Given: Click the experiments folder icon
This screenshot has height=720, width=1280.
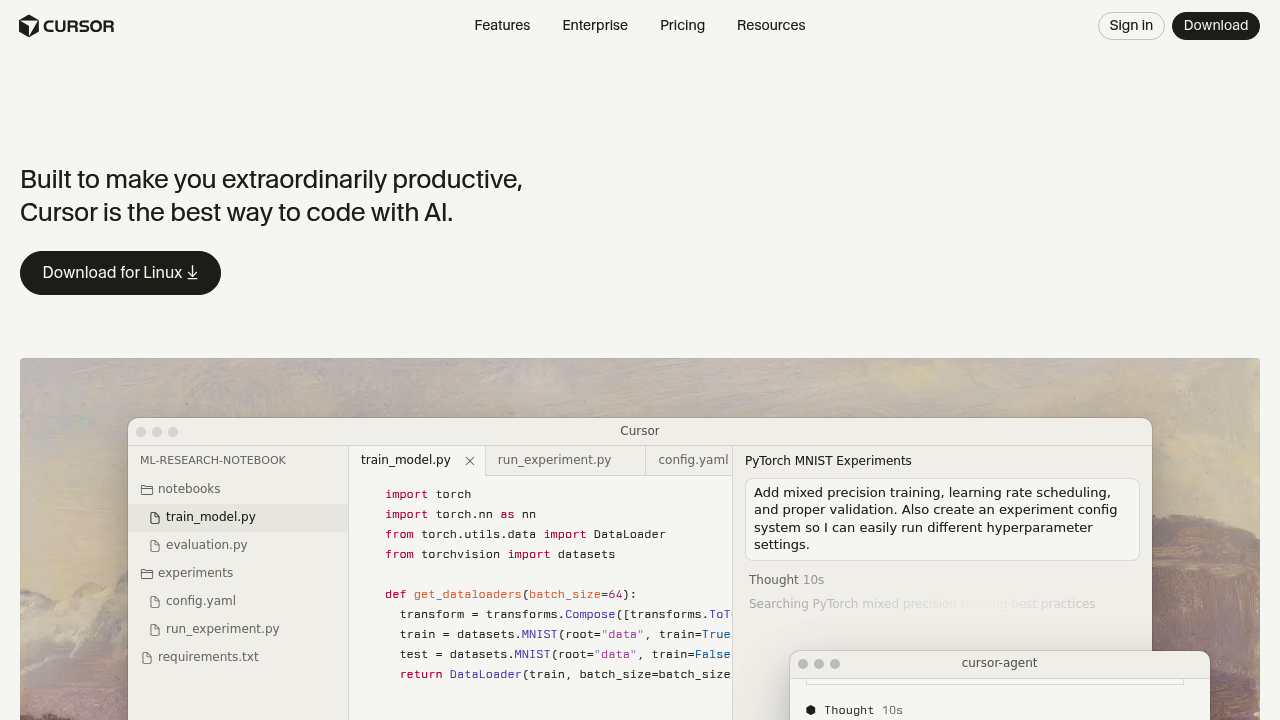Looking at the screenshot, I should click(x=147, y=573).
